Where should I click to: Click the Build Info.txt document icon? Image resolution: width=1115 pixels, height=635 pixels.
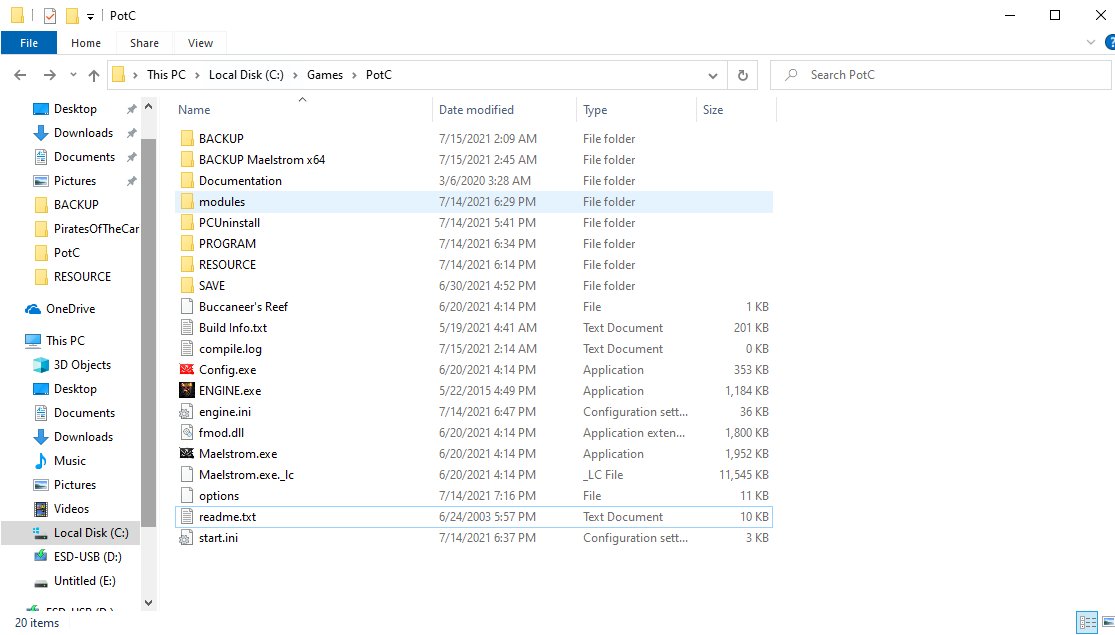(187, 328)
